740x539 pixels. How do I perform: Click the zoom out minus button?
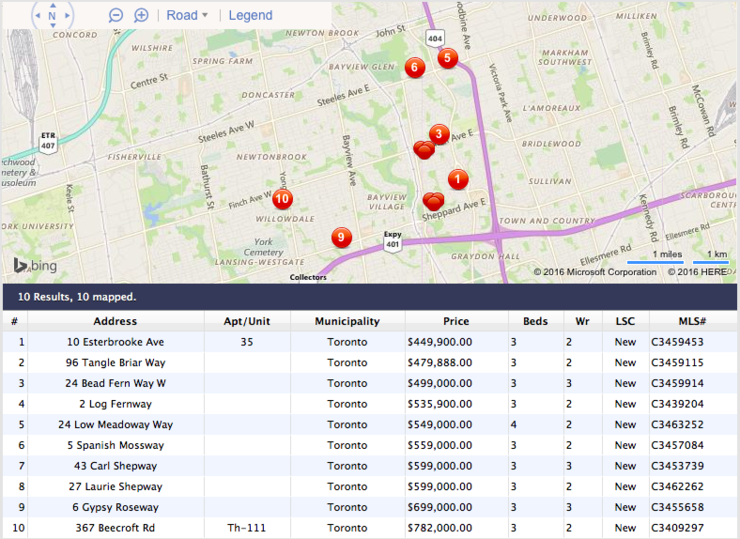(x=116, y=15)
